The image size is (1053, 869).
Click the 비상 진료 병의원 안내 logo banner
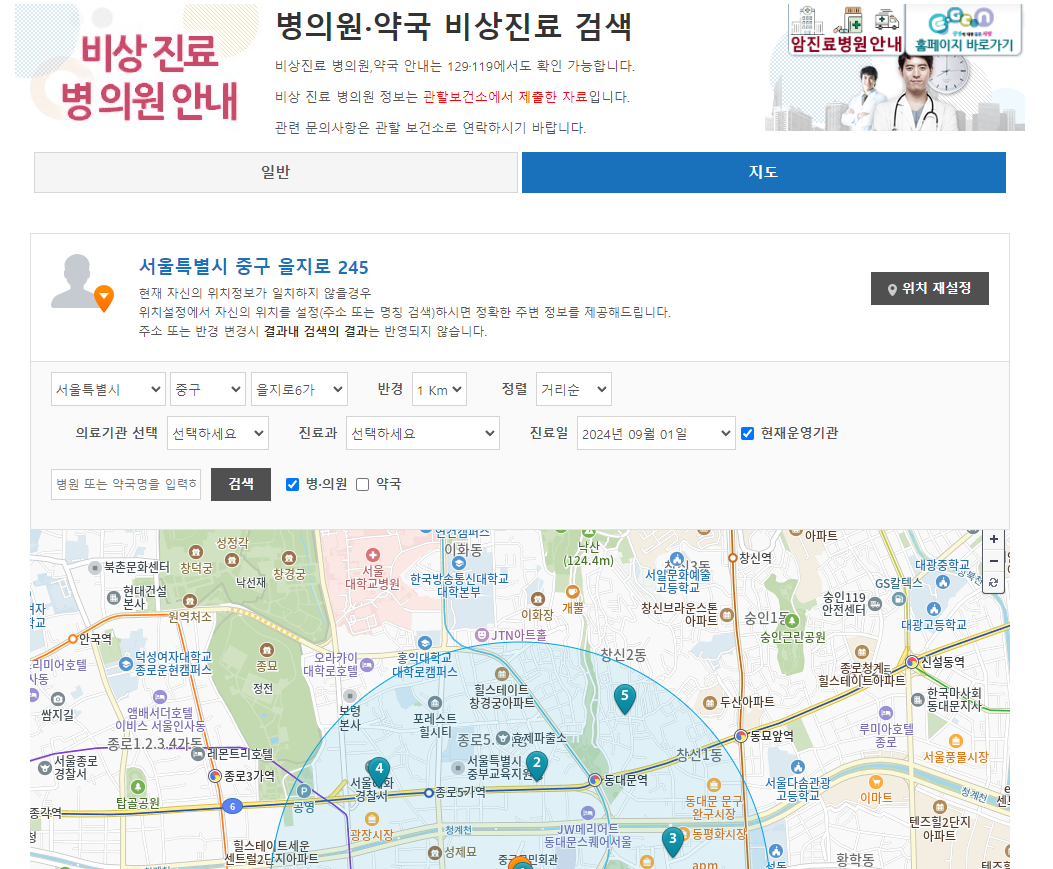[137, 67]
